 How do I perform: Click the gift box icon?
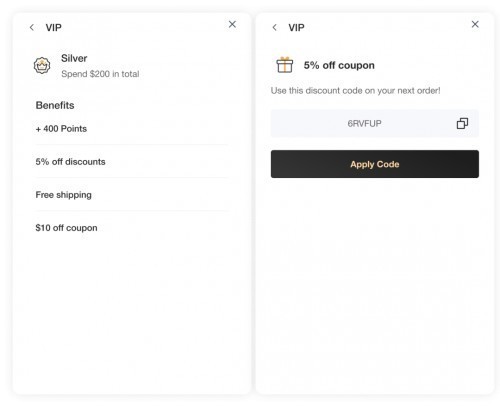285,65
